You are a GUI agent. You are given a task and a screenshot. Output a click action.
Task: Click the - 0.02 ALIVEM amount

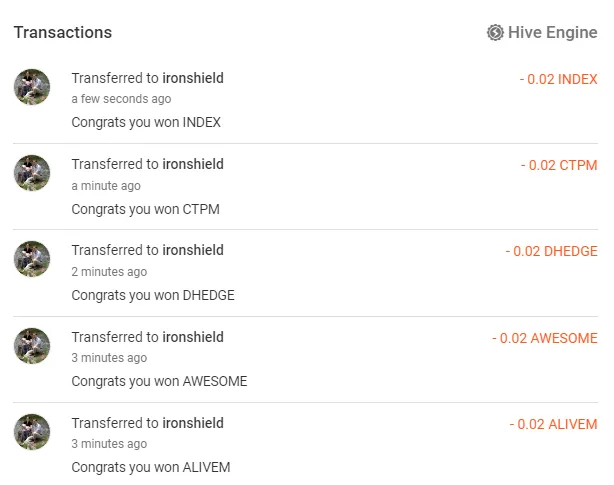click(x=553, y=424)
